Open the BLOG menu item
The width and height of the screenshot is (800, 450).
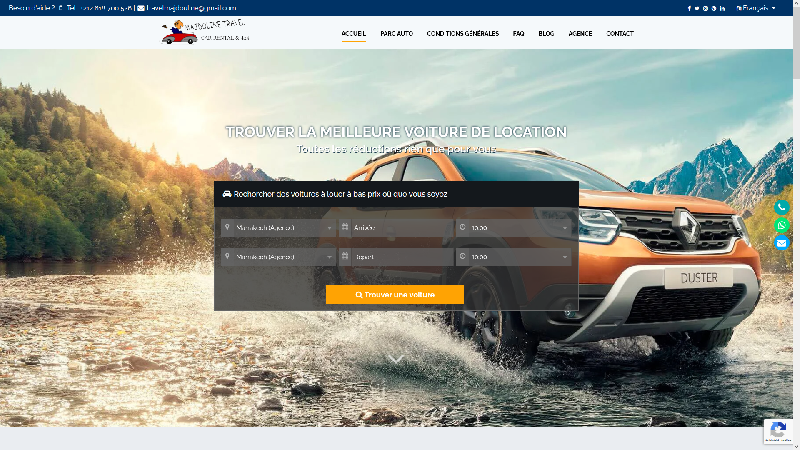[546, 34]
